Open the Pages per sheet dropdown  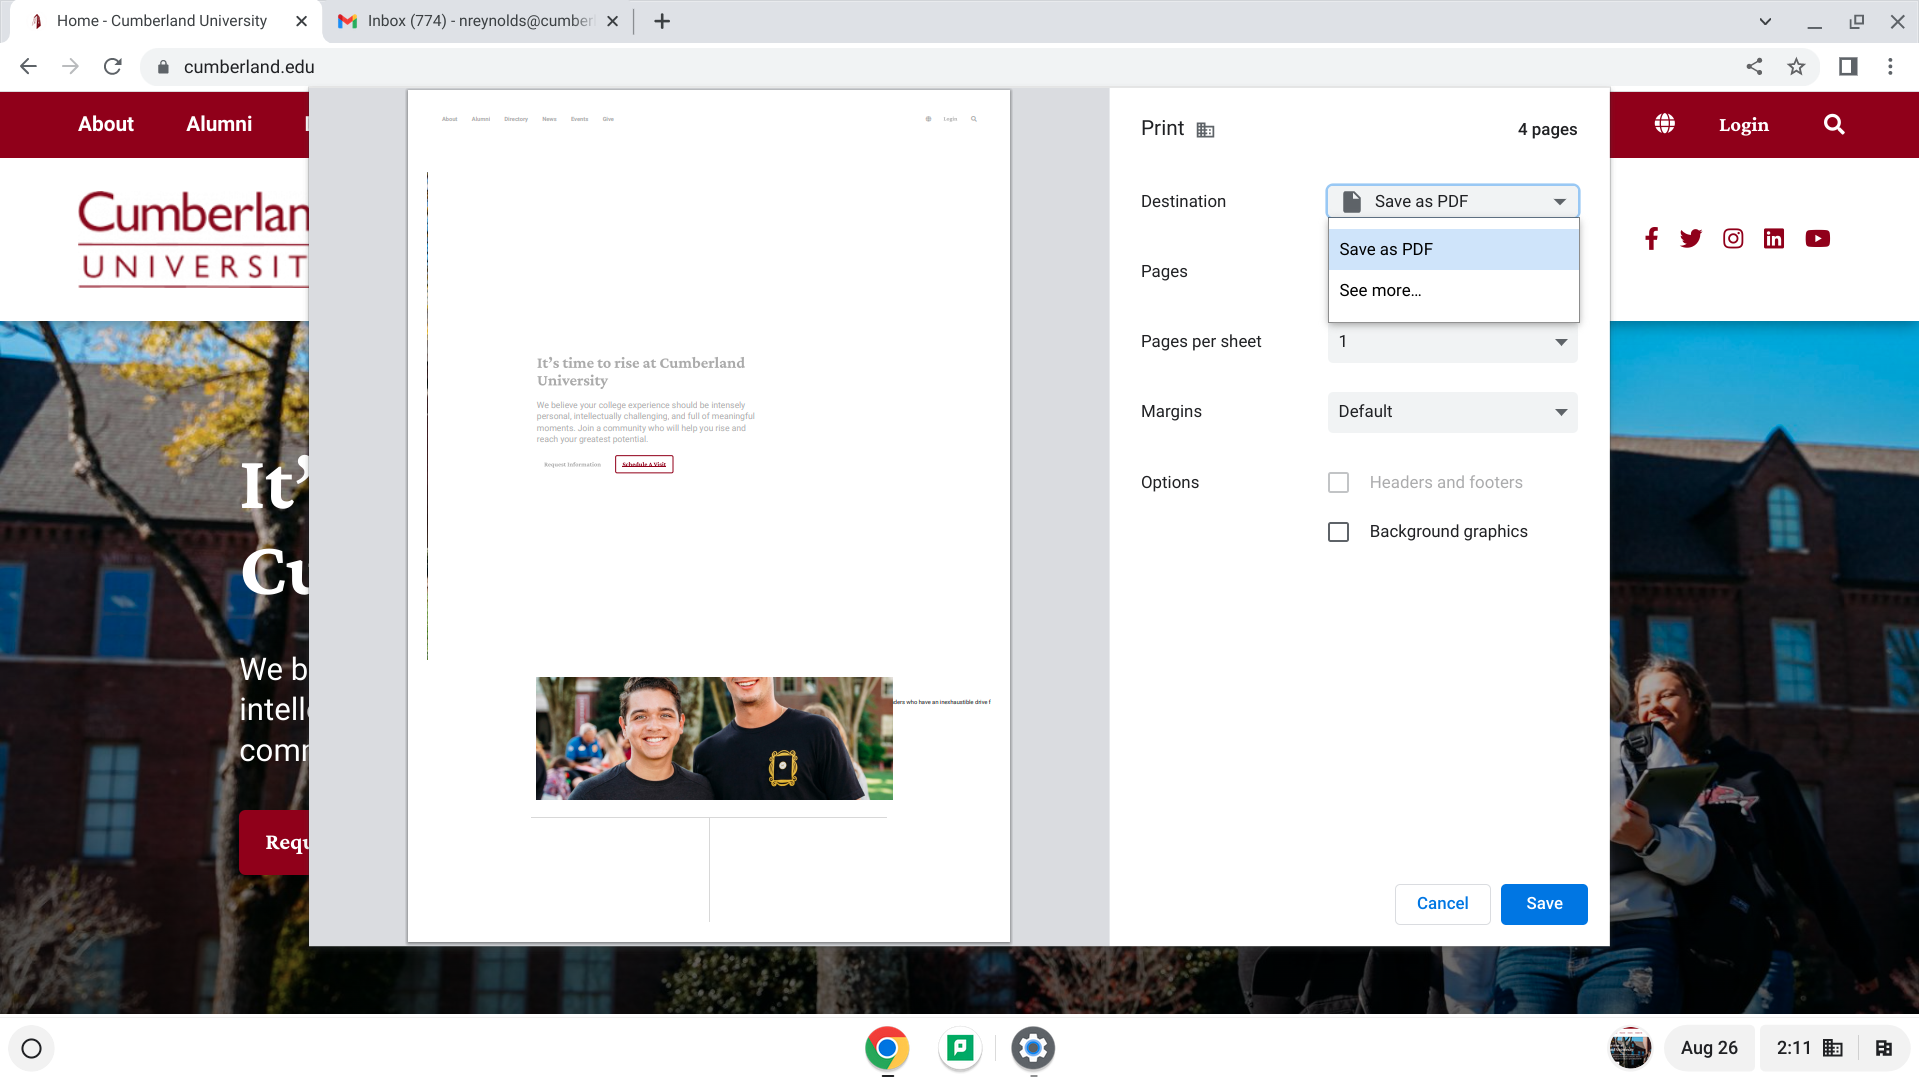(1452, 342)
